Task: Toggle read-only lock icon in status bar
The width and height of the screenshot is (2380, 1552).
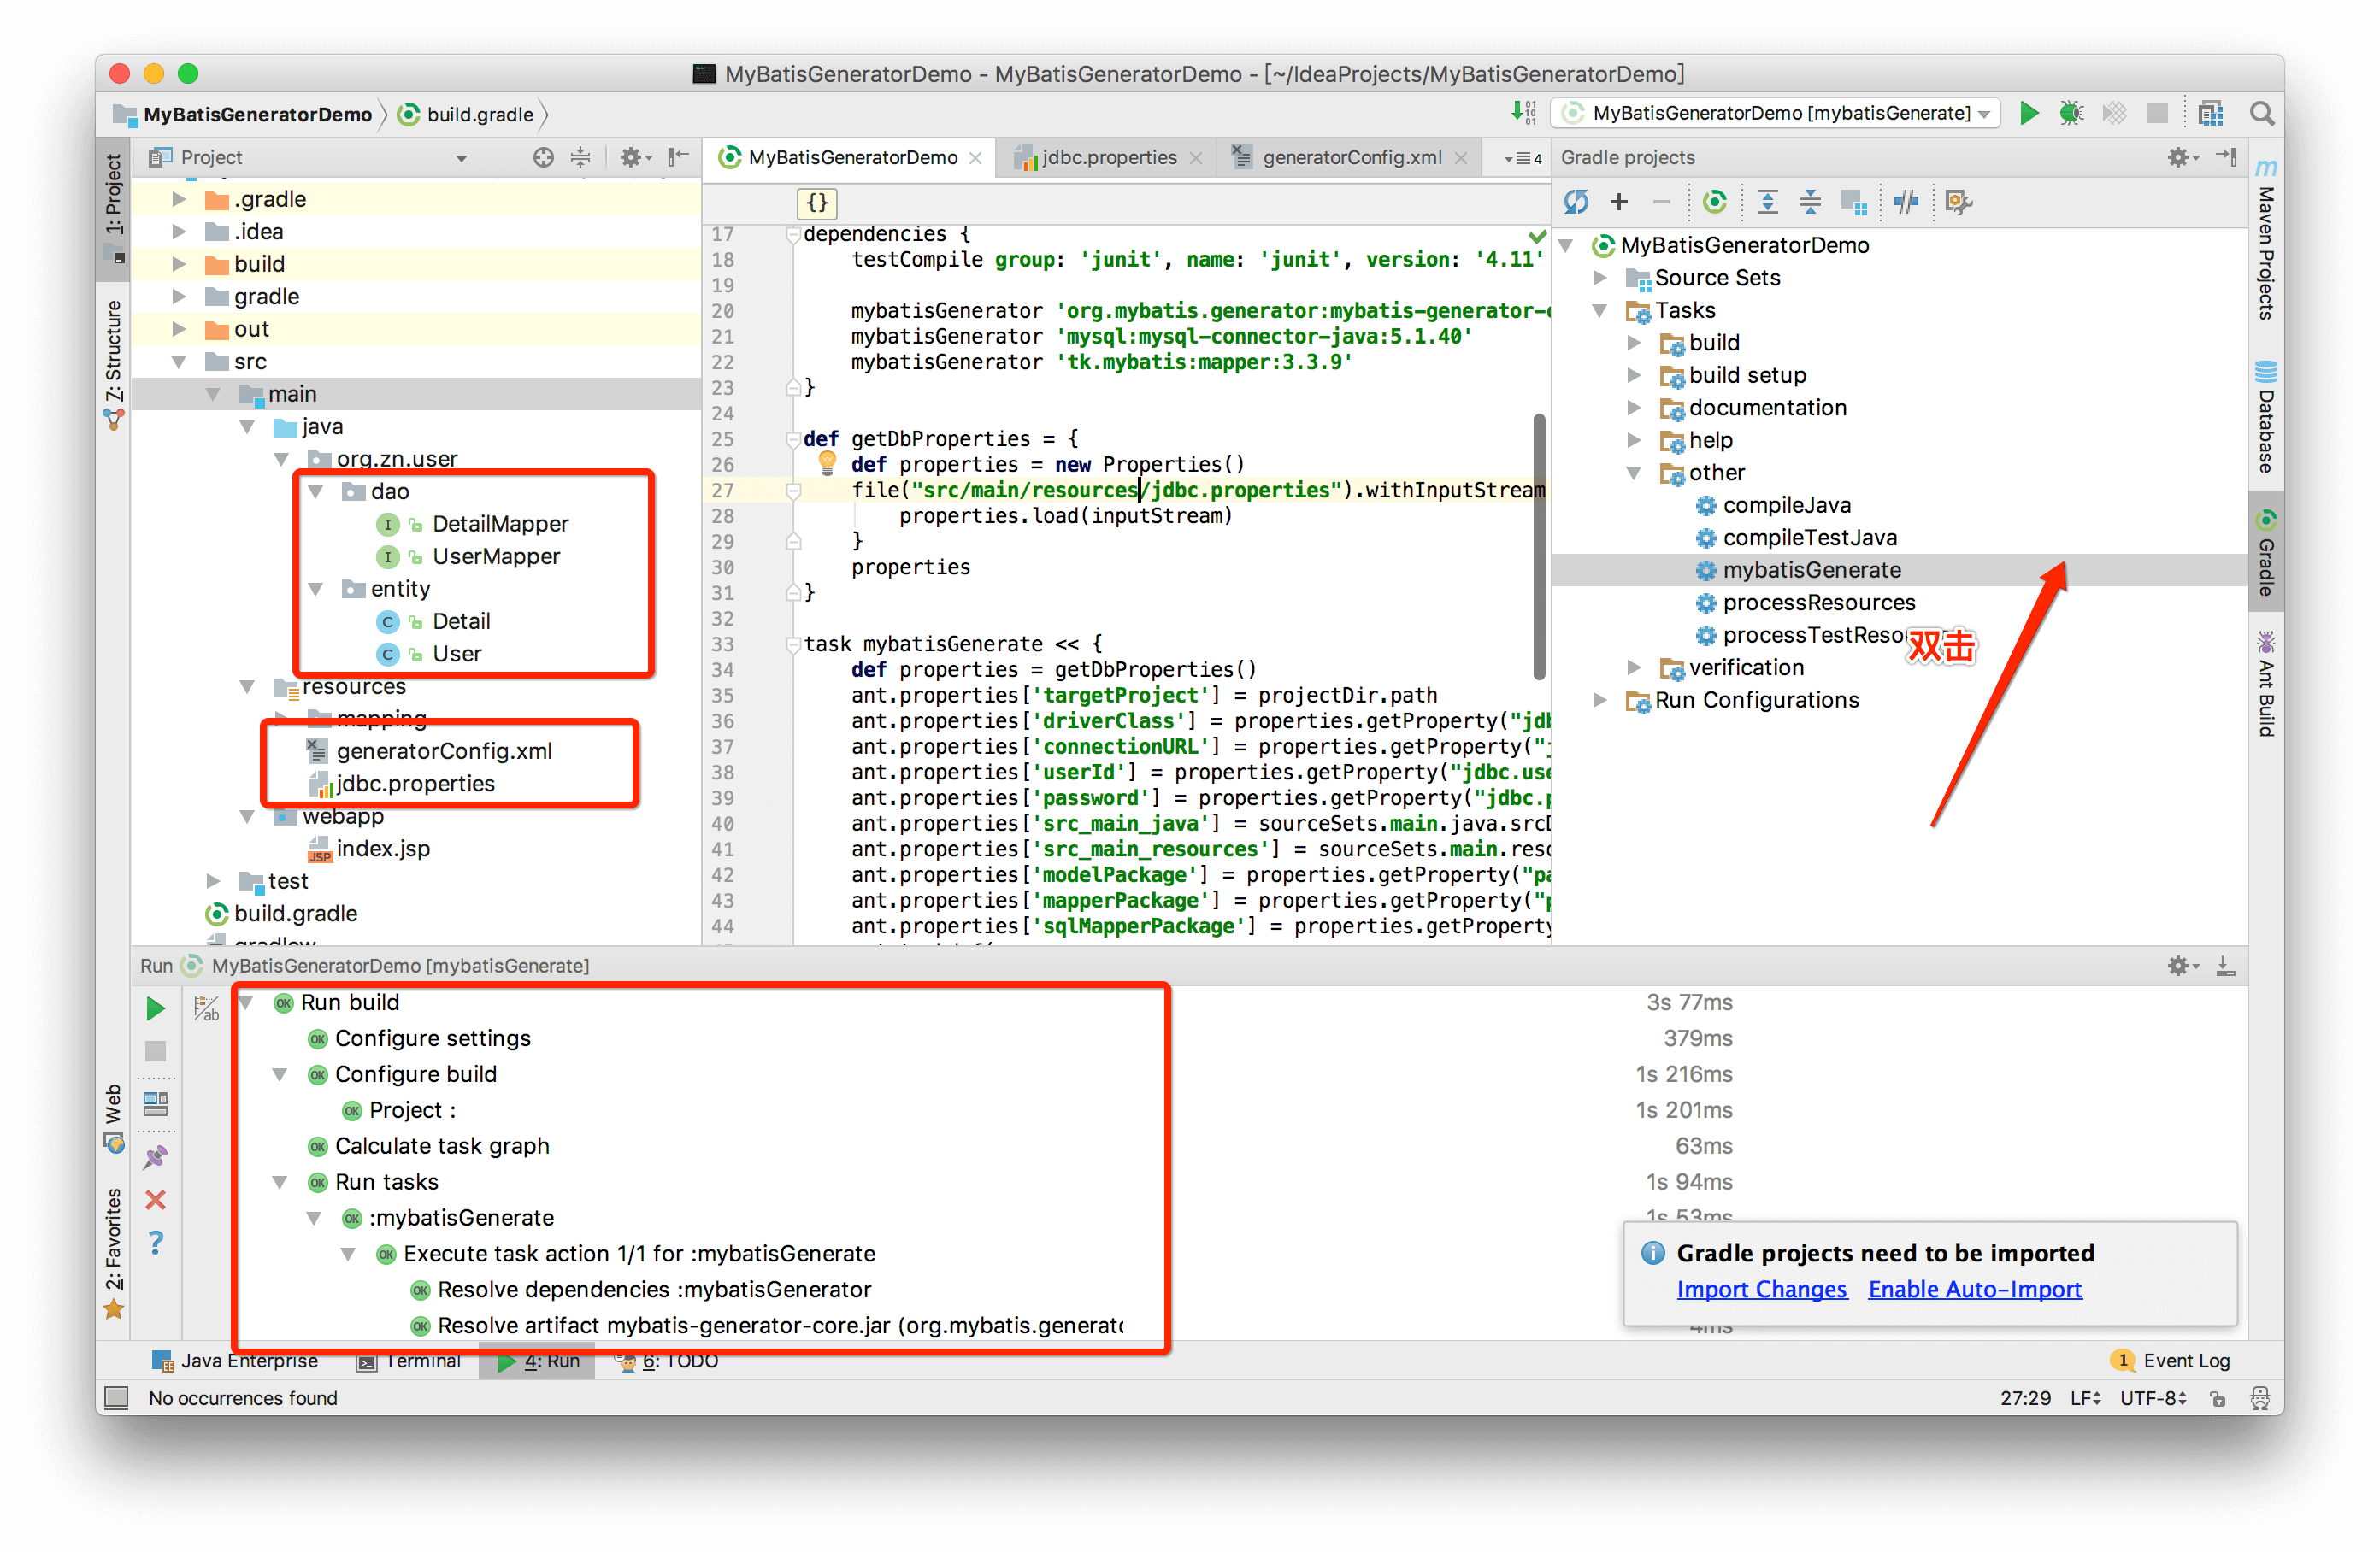Action: pyautogui.click(x=2218, y=1398)
